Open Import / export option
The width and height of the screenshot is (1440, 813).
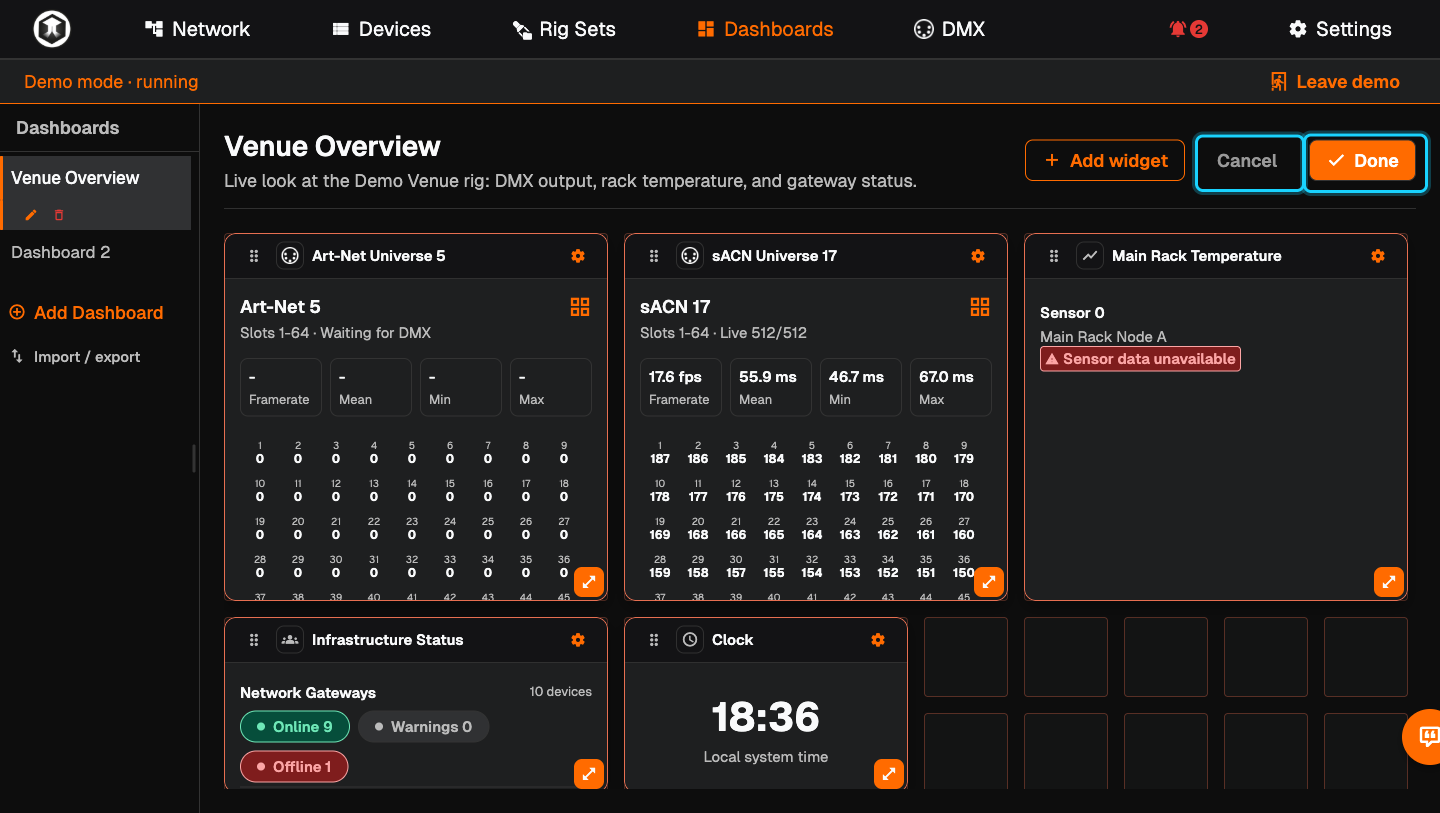tap(75, 357)
